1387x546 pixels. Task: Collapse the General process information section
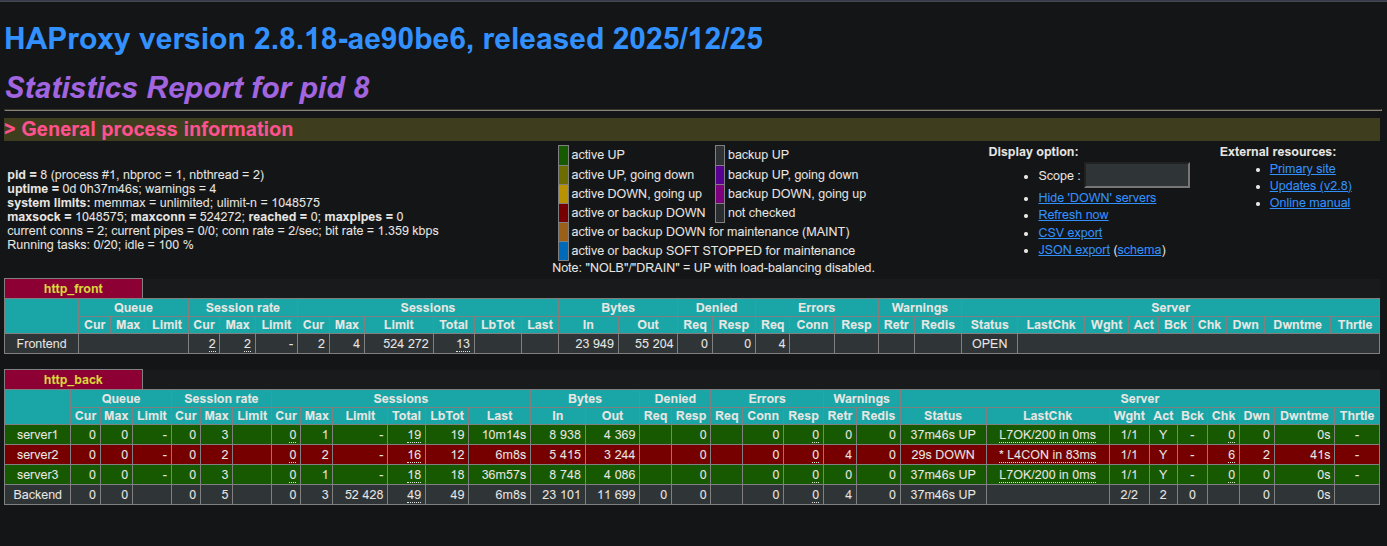click(x=148, y=129)
